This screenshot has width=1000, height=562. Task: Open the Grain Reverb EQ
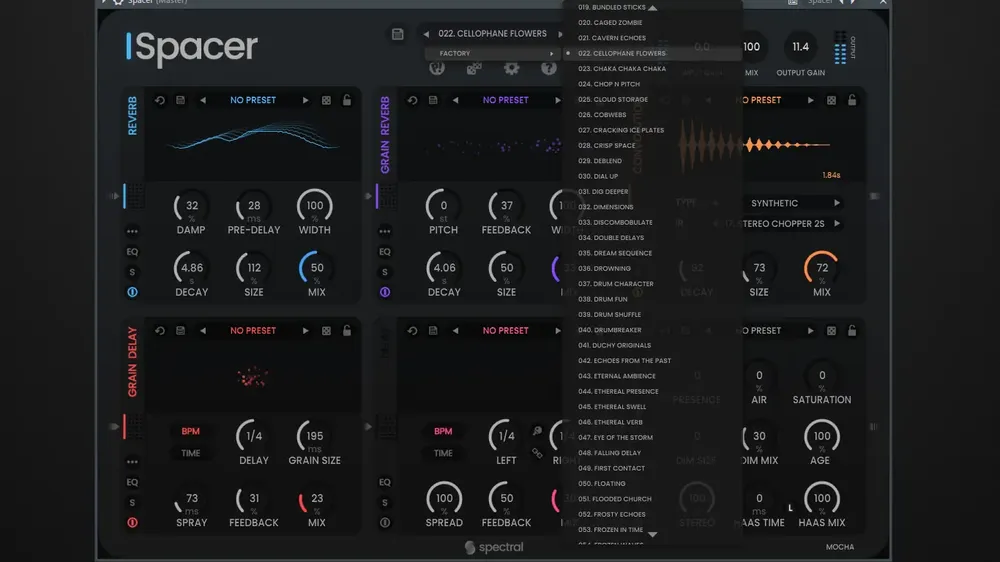pos(385,251)
